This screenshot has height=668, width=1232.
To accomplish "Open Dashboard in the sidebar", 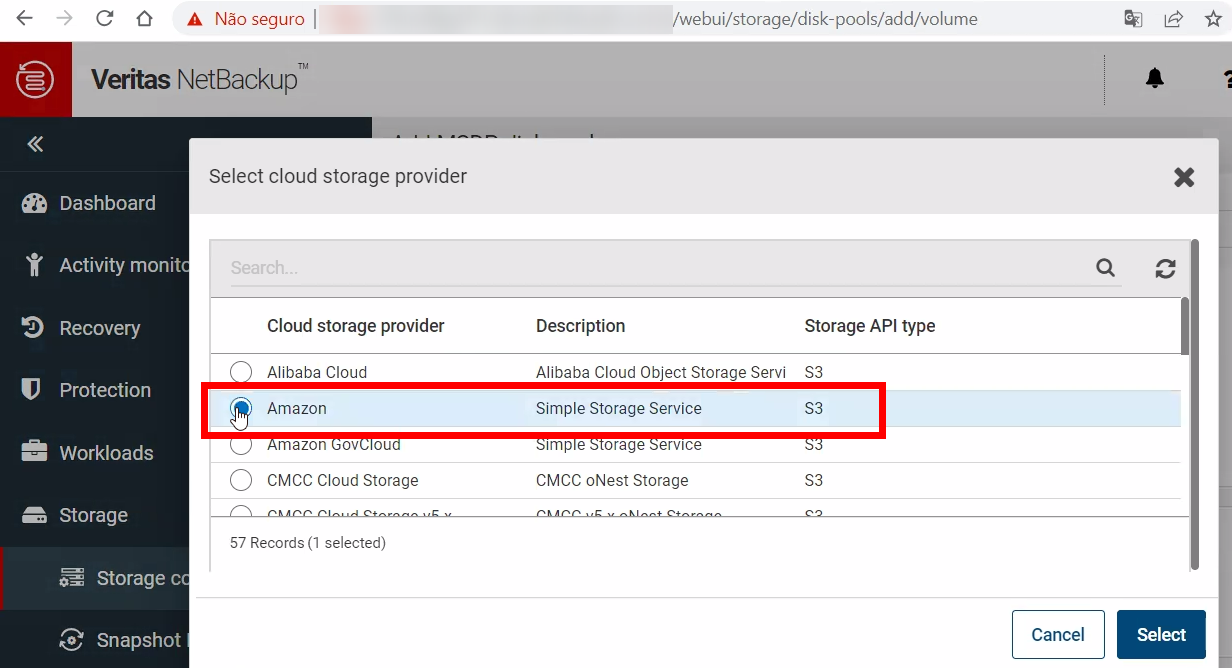I will tap(107, 203).
